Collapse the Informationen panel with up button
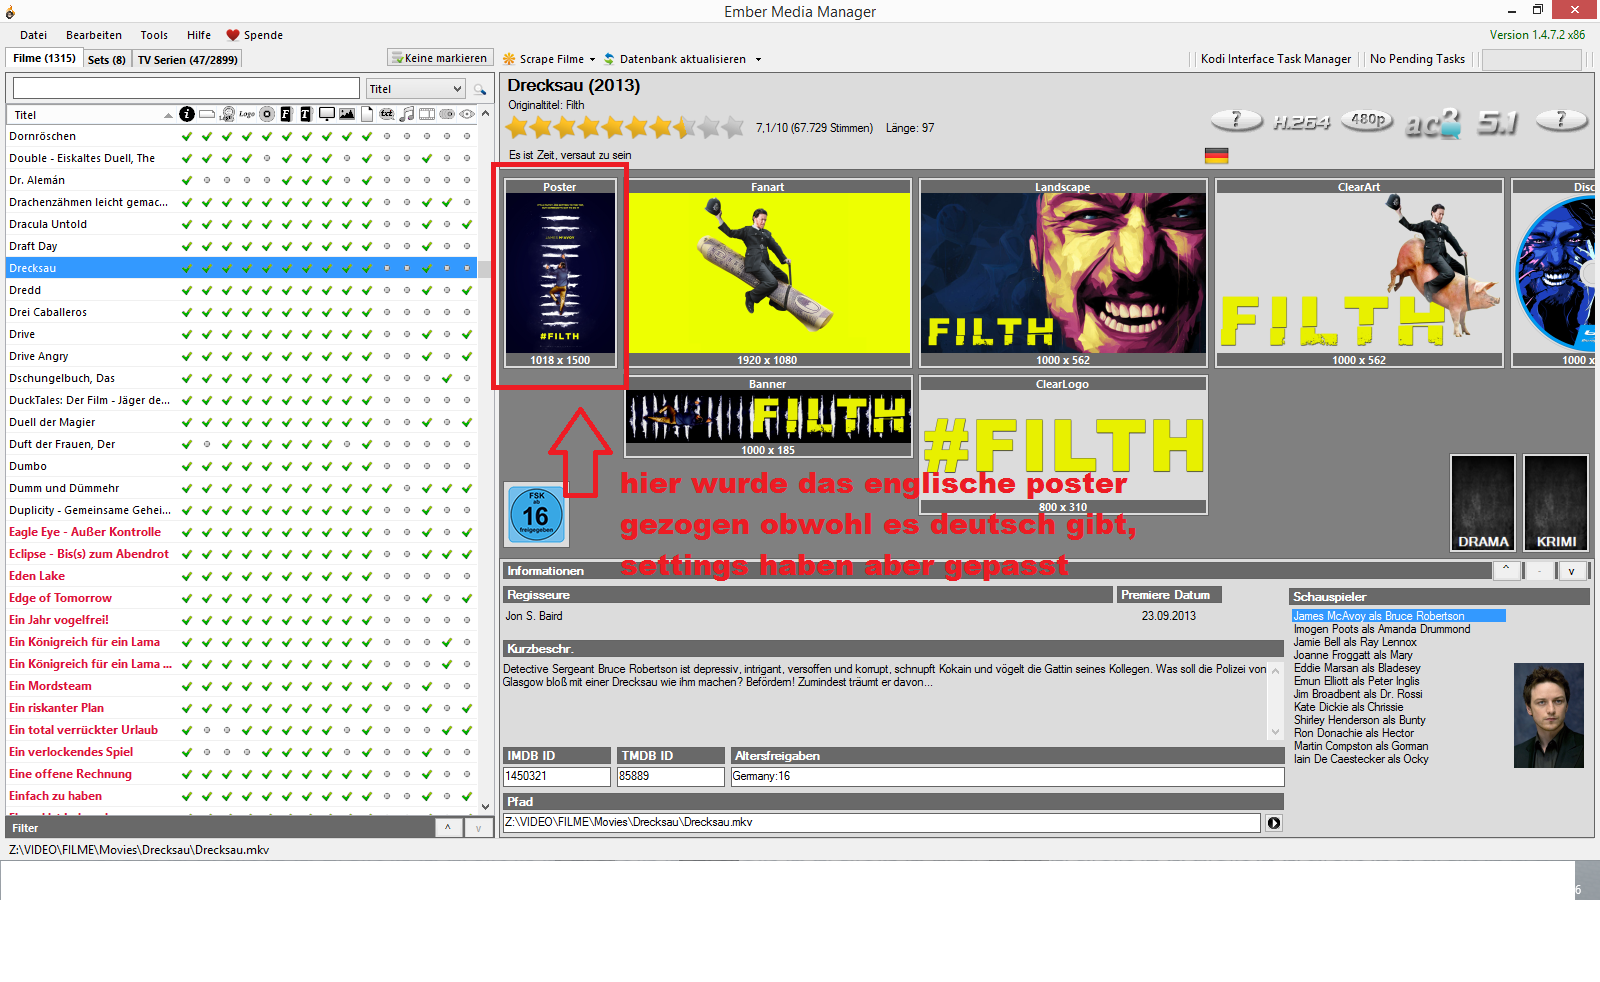 click(x=1506, y=570)
